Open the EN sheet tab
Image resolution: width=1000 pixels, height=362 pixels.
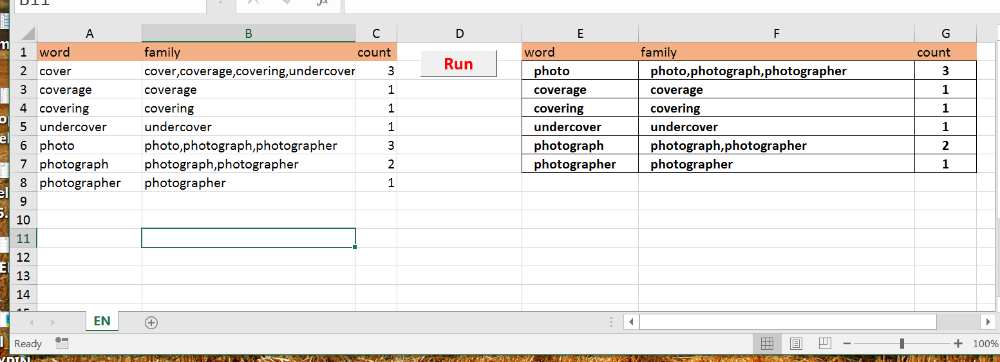(x=101, y=322)
